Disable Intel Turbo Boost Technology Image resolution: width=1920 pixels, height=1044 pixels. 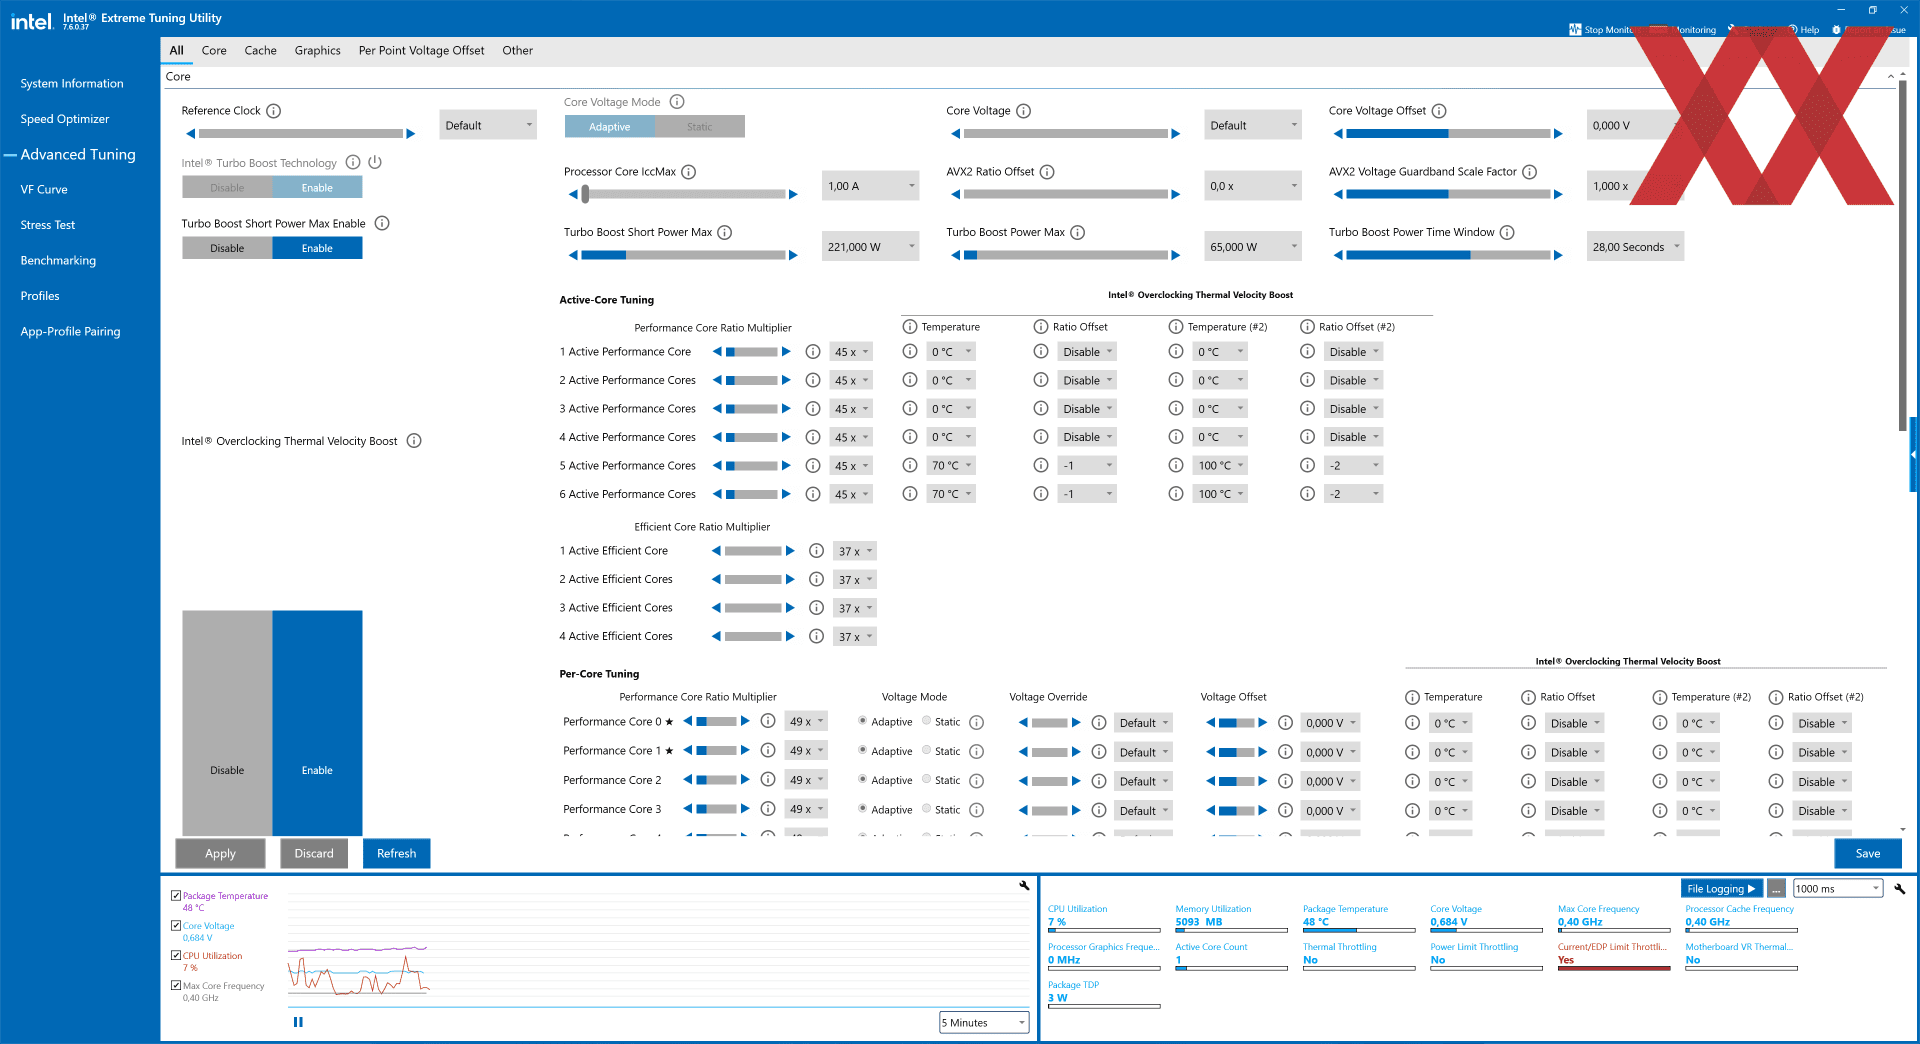[x=227, y=188]
